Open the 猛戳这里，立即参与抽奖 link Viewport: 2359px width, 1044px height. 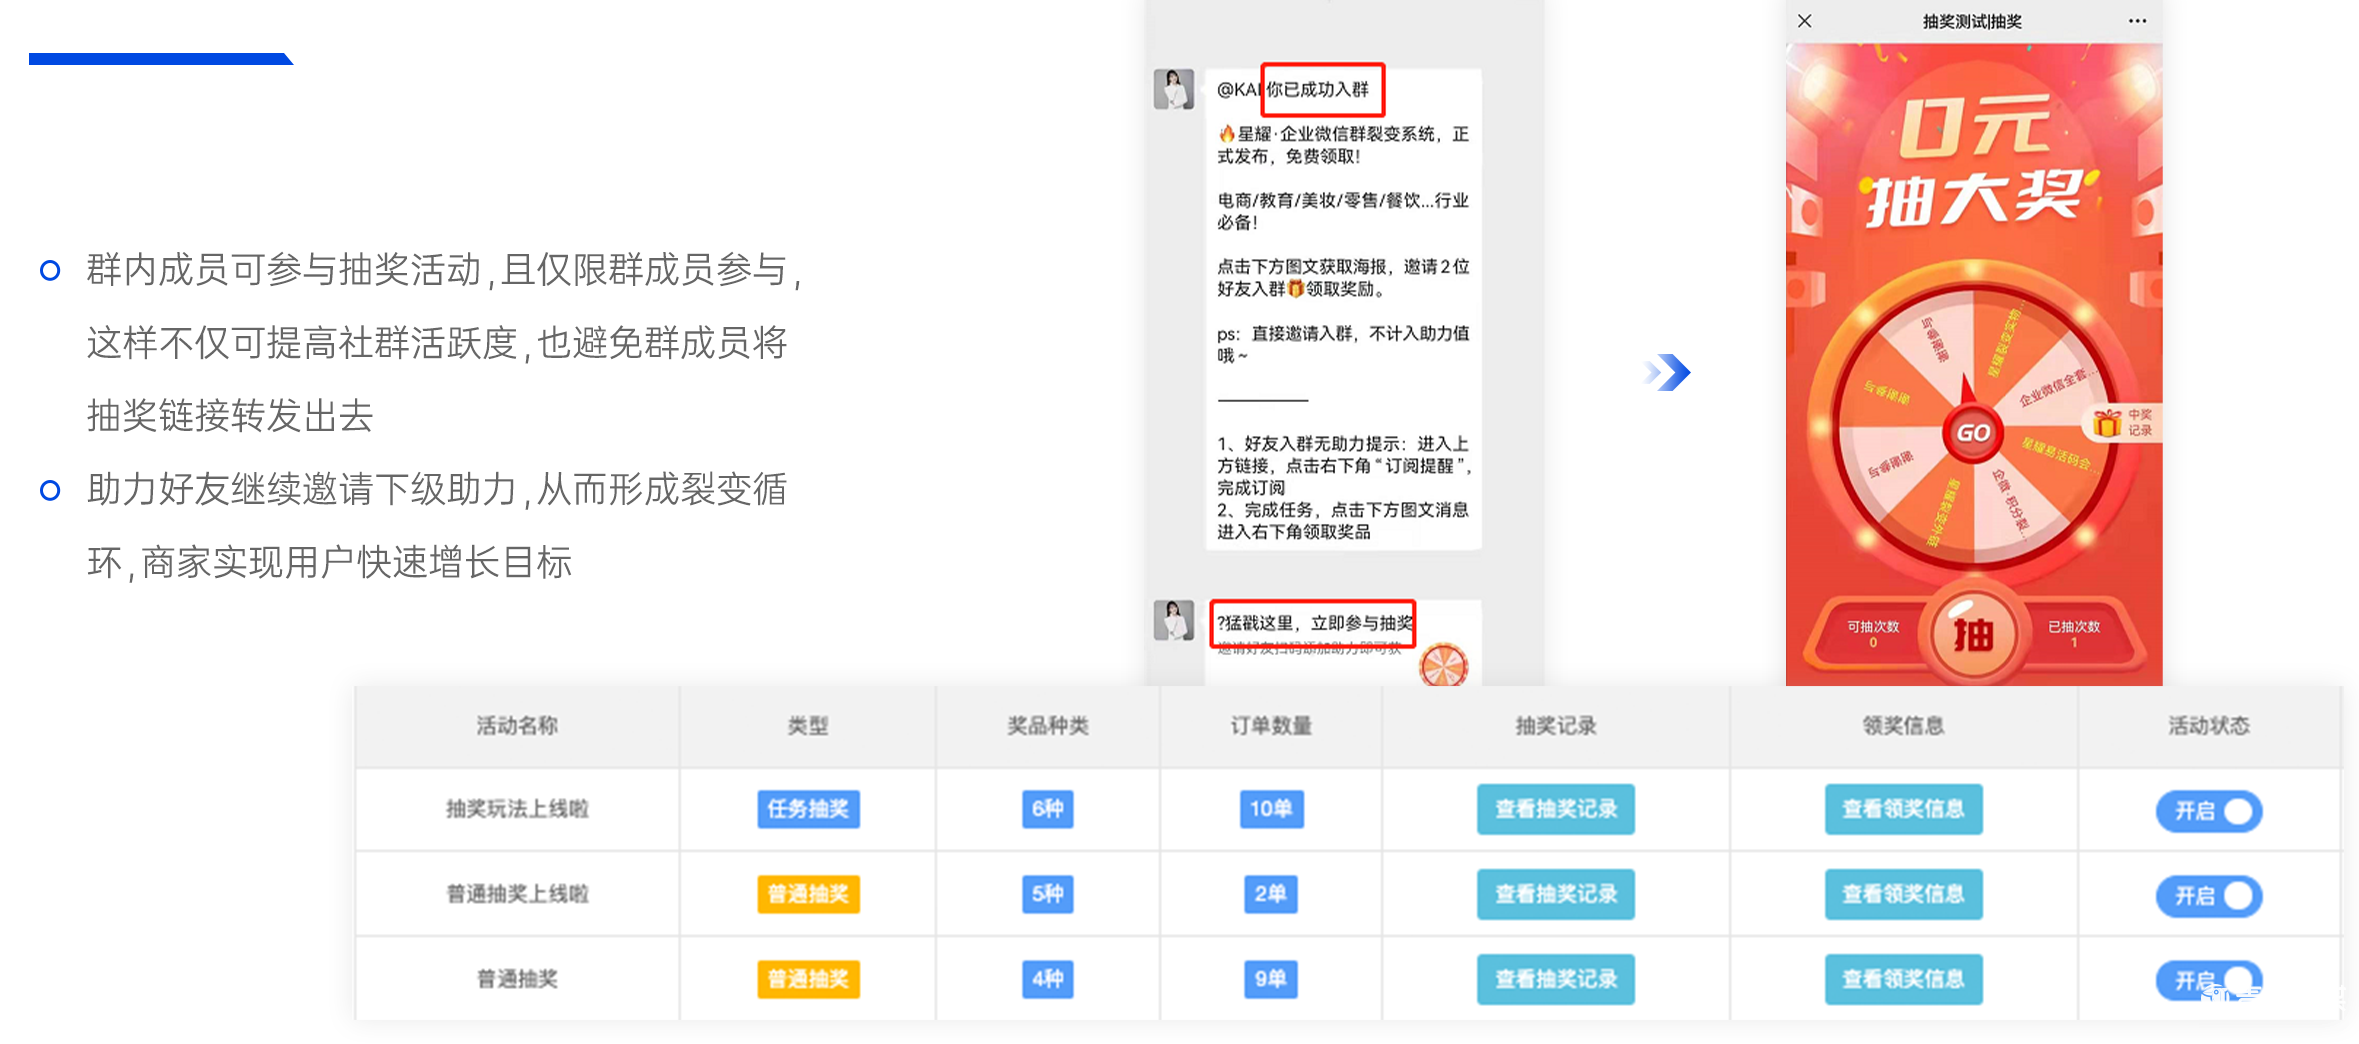[x=1313, y=623]
